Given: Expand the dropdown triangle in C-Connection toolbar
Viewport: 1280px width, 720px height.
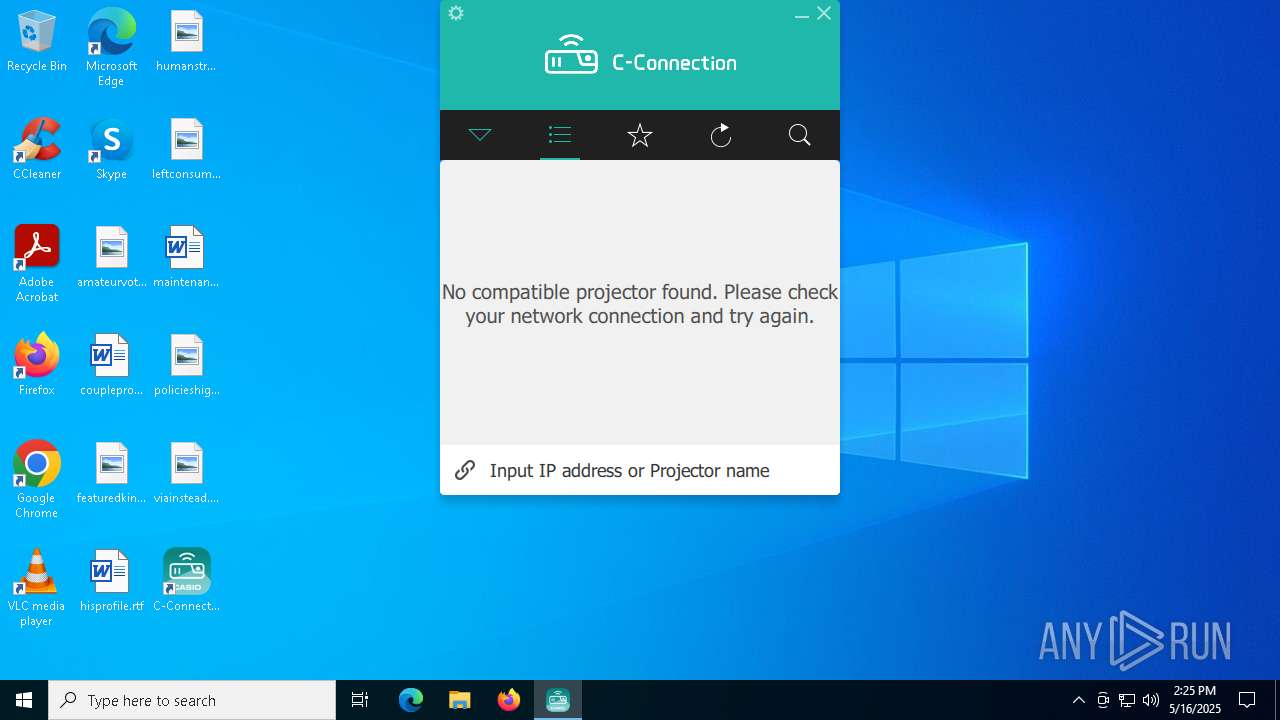Looking at the screenshot, I should 480,135.
